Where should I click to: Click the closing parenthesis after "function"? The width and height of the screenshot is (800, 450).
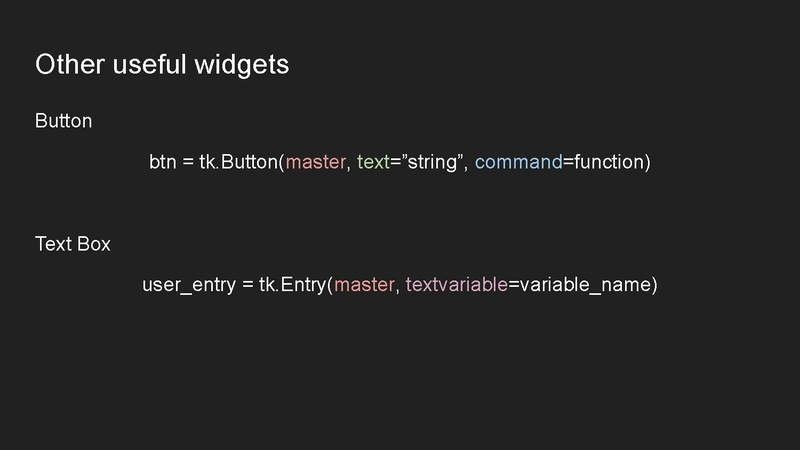tap(647, 162)
